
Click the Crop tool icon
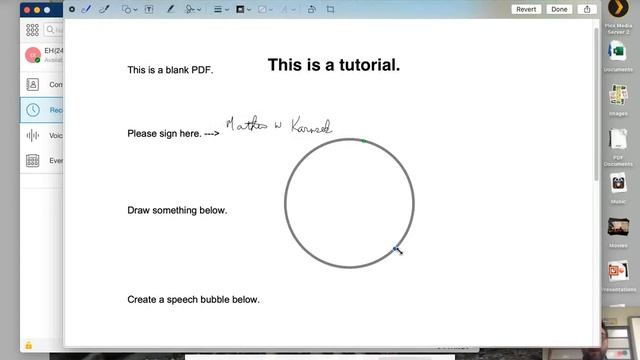(331, 9)
